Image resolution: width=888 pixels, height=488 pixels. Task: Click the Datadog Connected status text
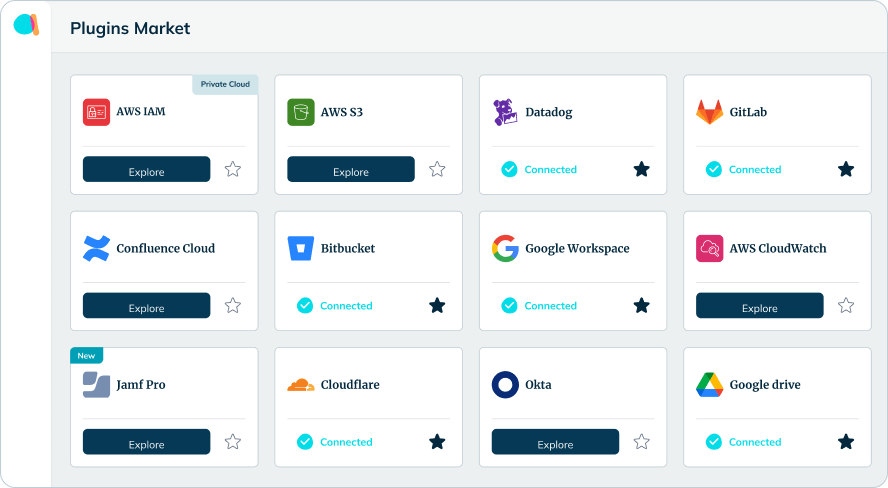pyautogui.click(x=550, y=169)
